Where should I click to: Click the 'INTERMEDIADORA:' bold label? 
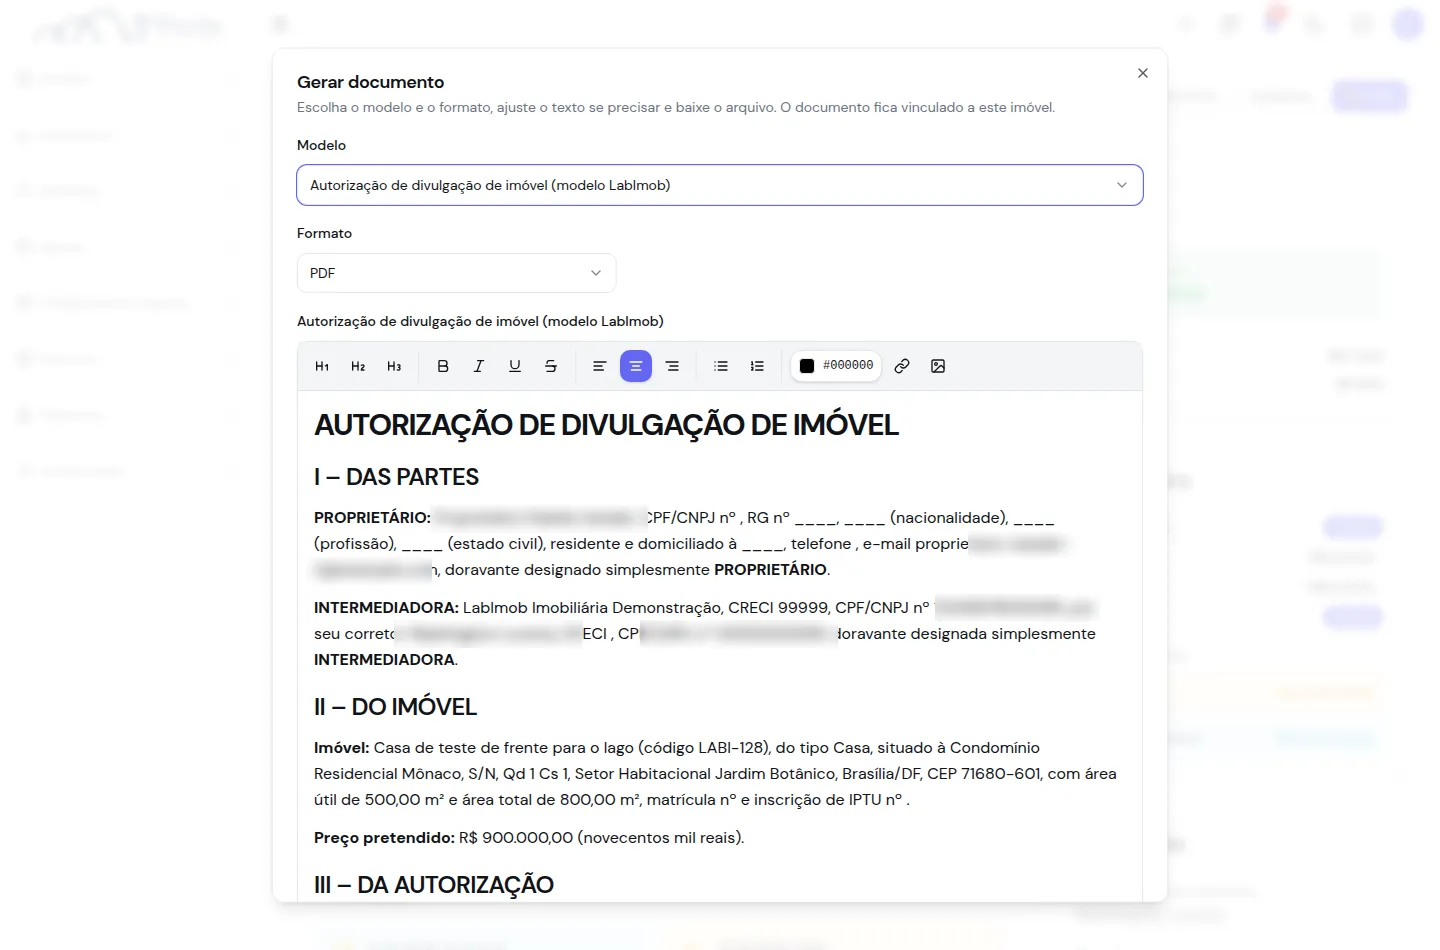click(386, 608)
